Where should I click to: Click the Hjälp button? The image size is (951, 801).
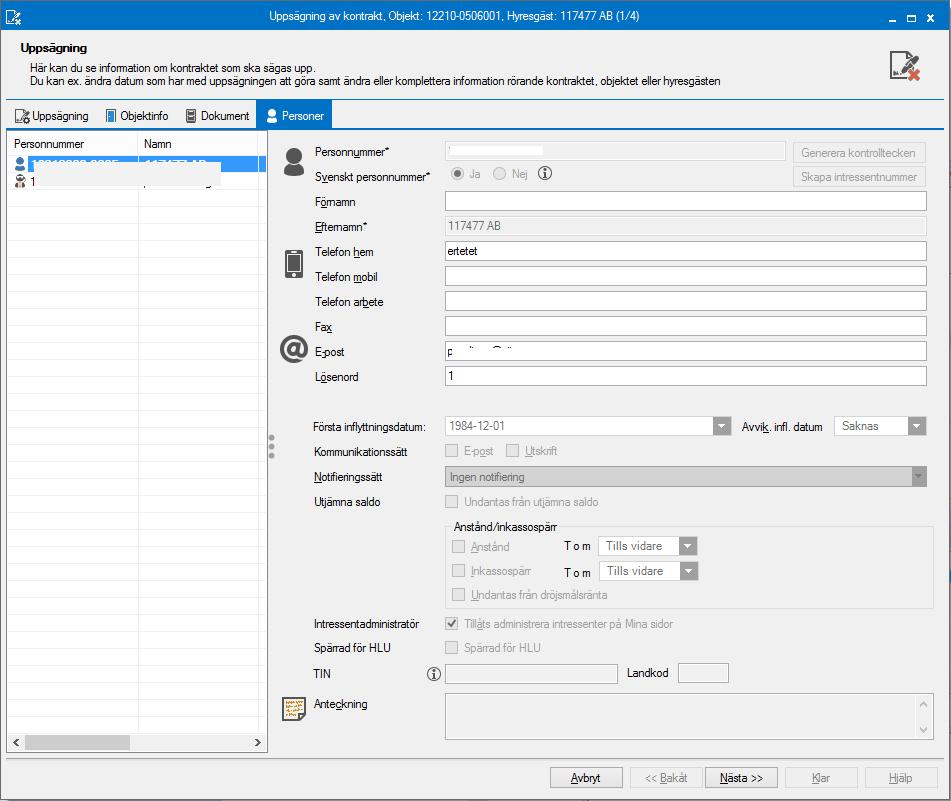pos(901,778)
